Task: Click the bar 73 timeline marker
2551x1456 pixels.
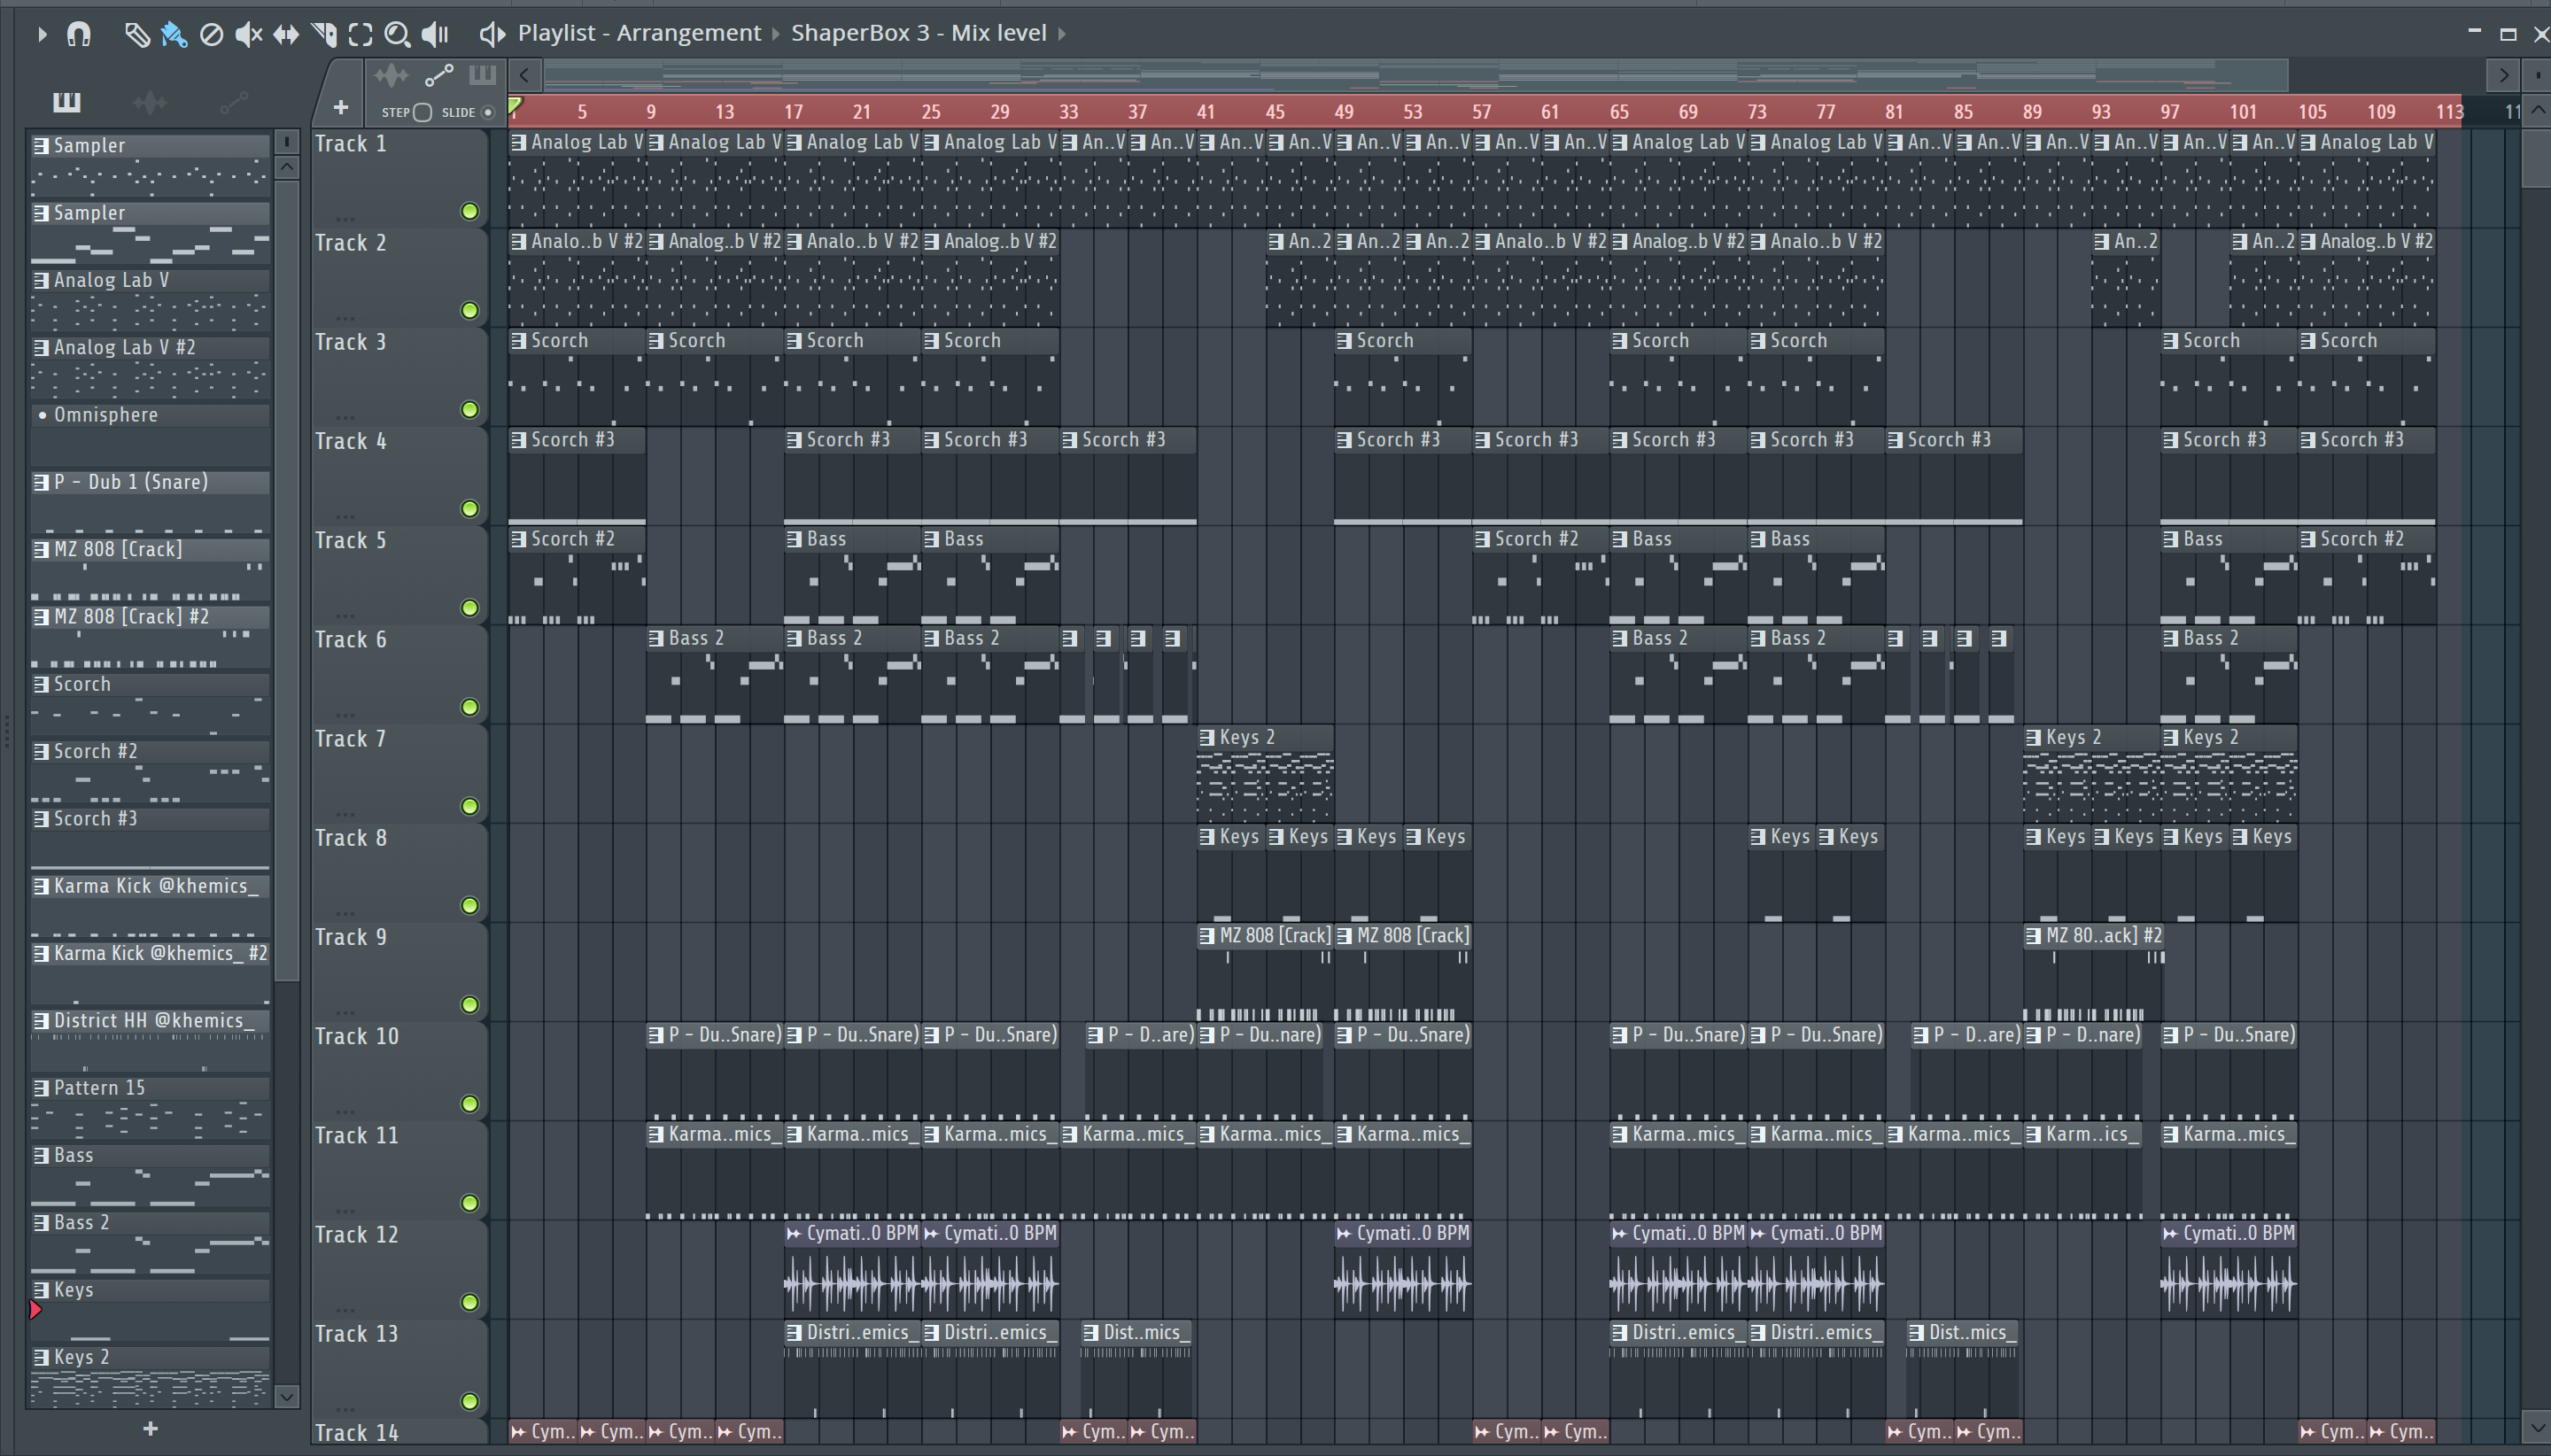Action: click(x=1757, y=111)
